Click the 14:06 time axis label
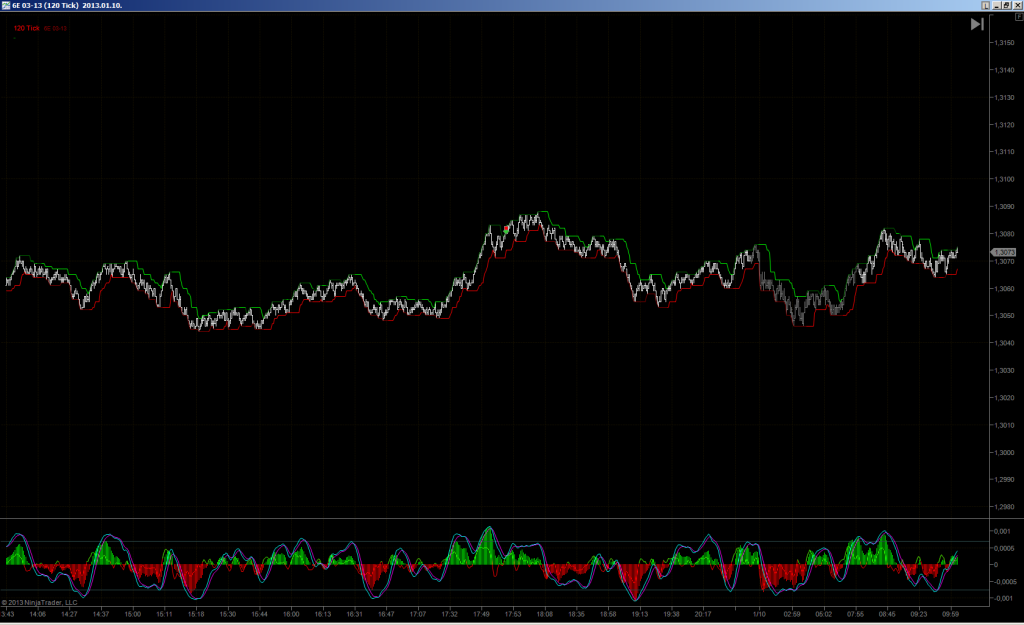Screen dimensions: 1024x625 point(38,614)
